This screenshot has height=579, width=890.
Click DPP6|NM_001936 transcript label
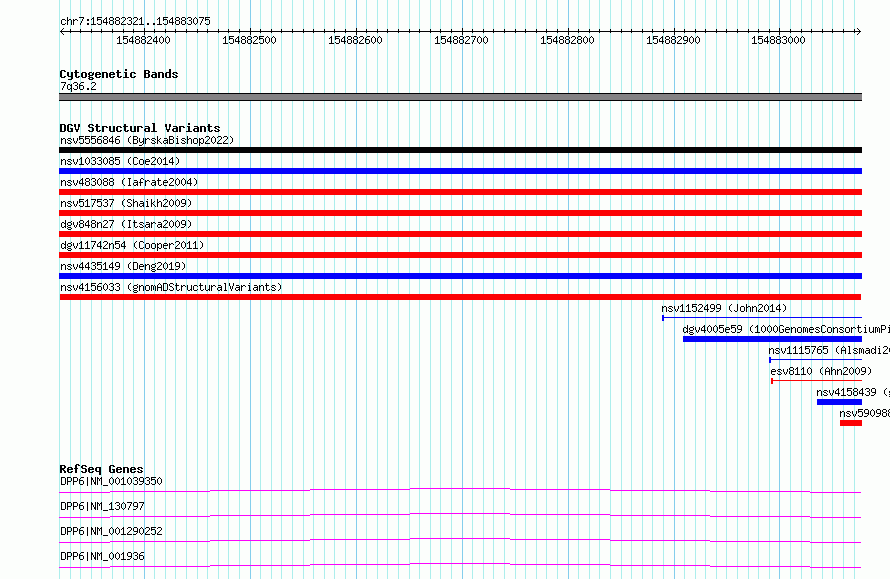102,556
